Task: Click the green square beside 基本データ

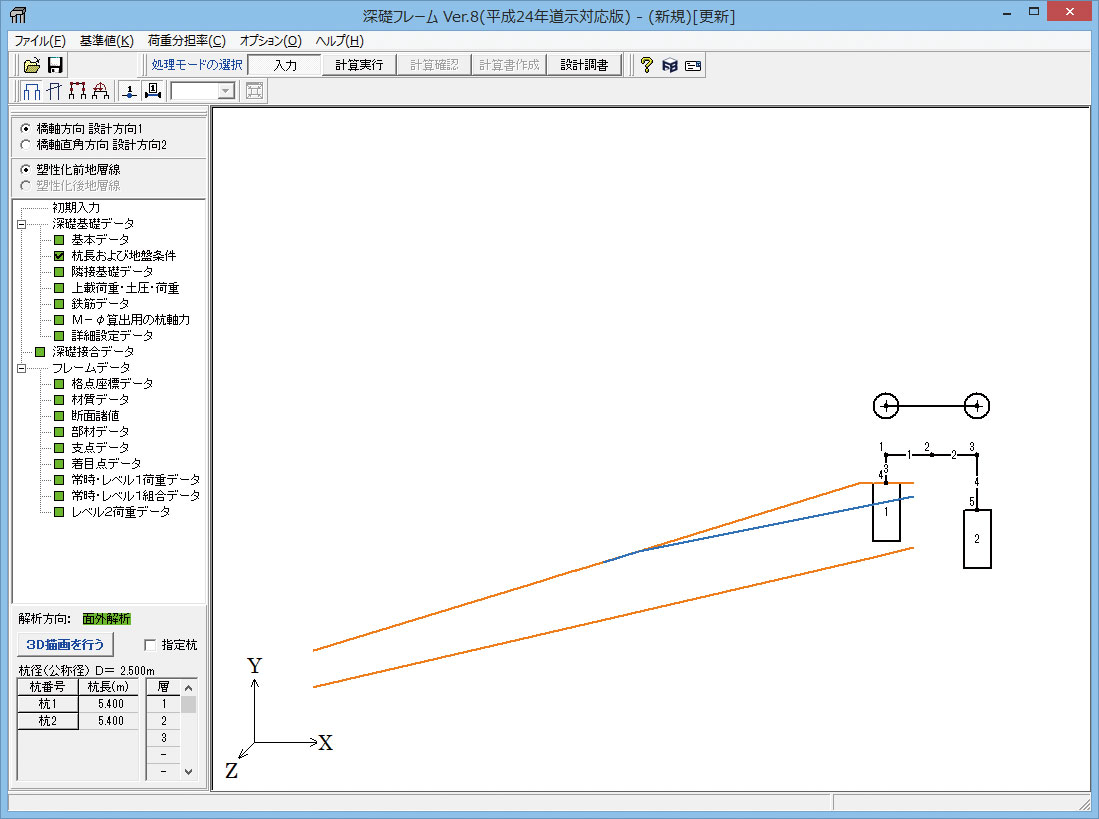Action: [x=59, y=240]
